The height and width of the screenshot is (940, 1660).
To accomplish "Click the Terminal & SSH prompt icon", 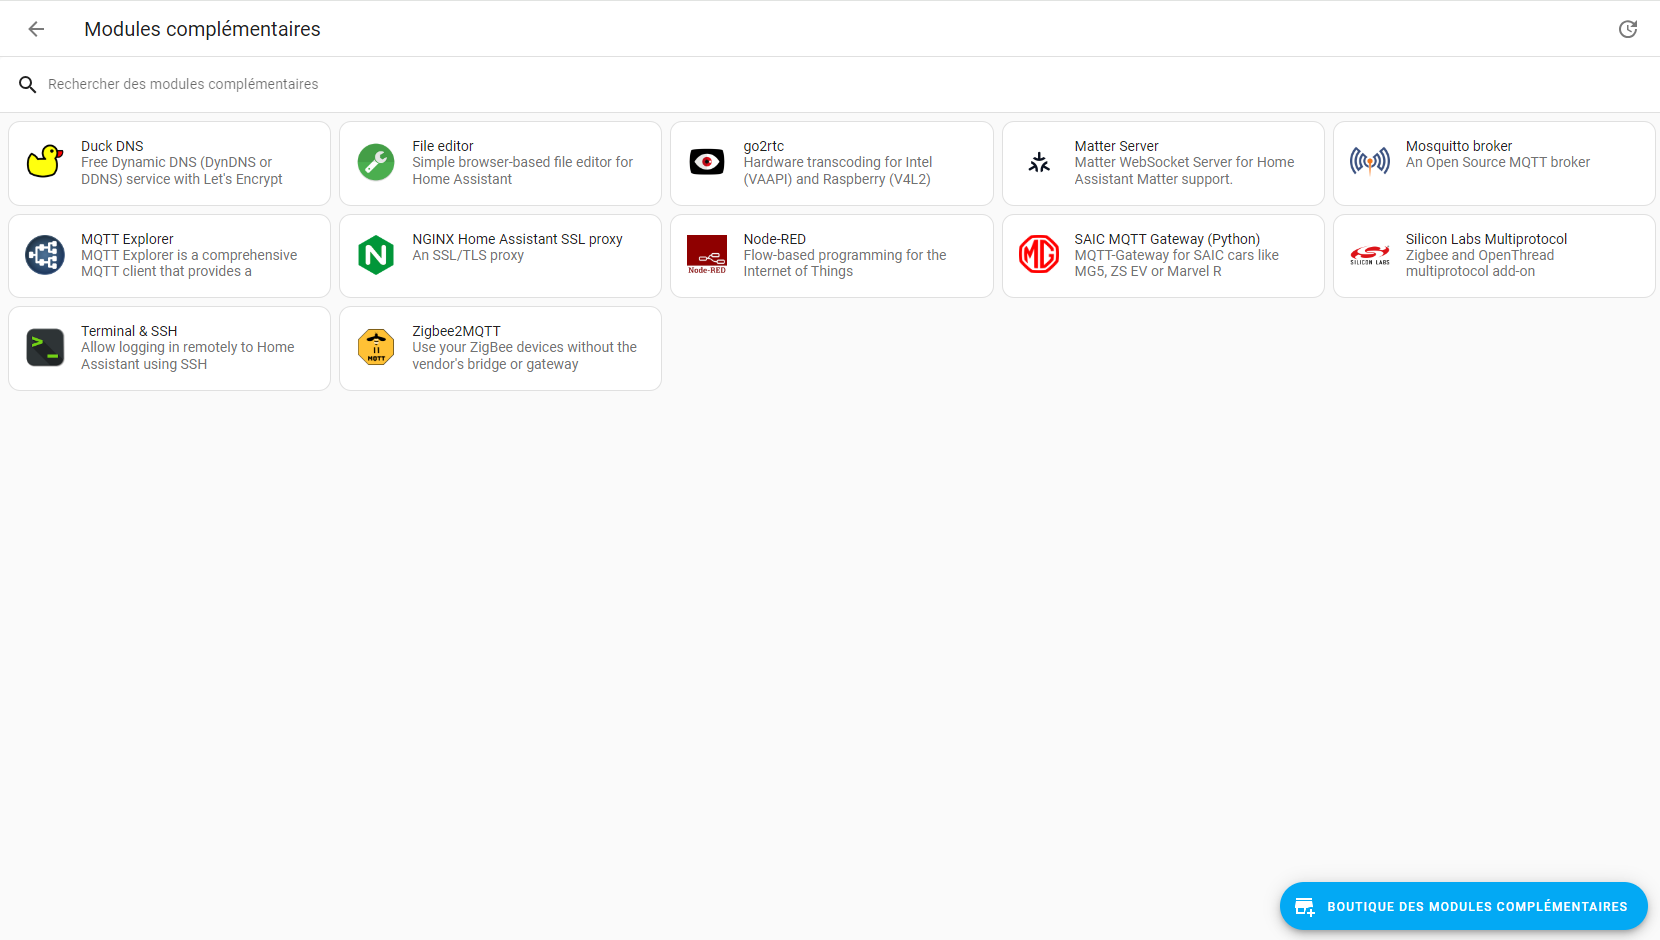I will pyautogui.click(x=45, y=348).
